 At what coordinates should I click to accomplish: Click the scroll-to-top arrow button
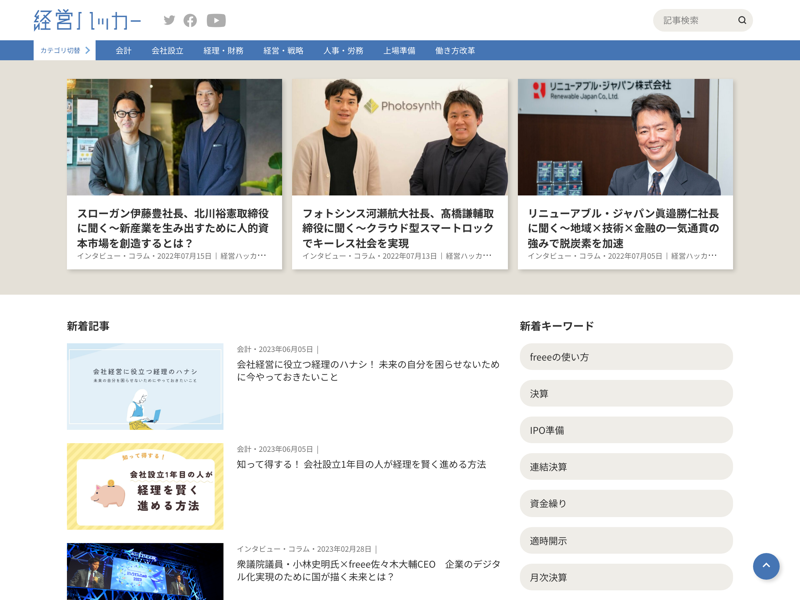coord(766,566)
